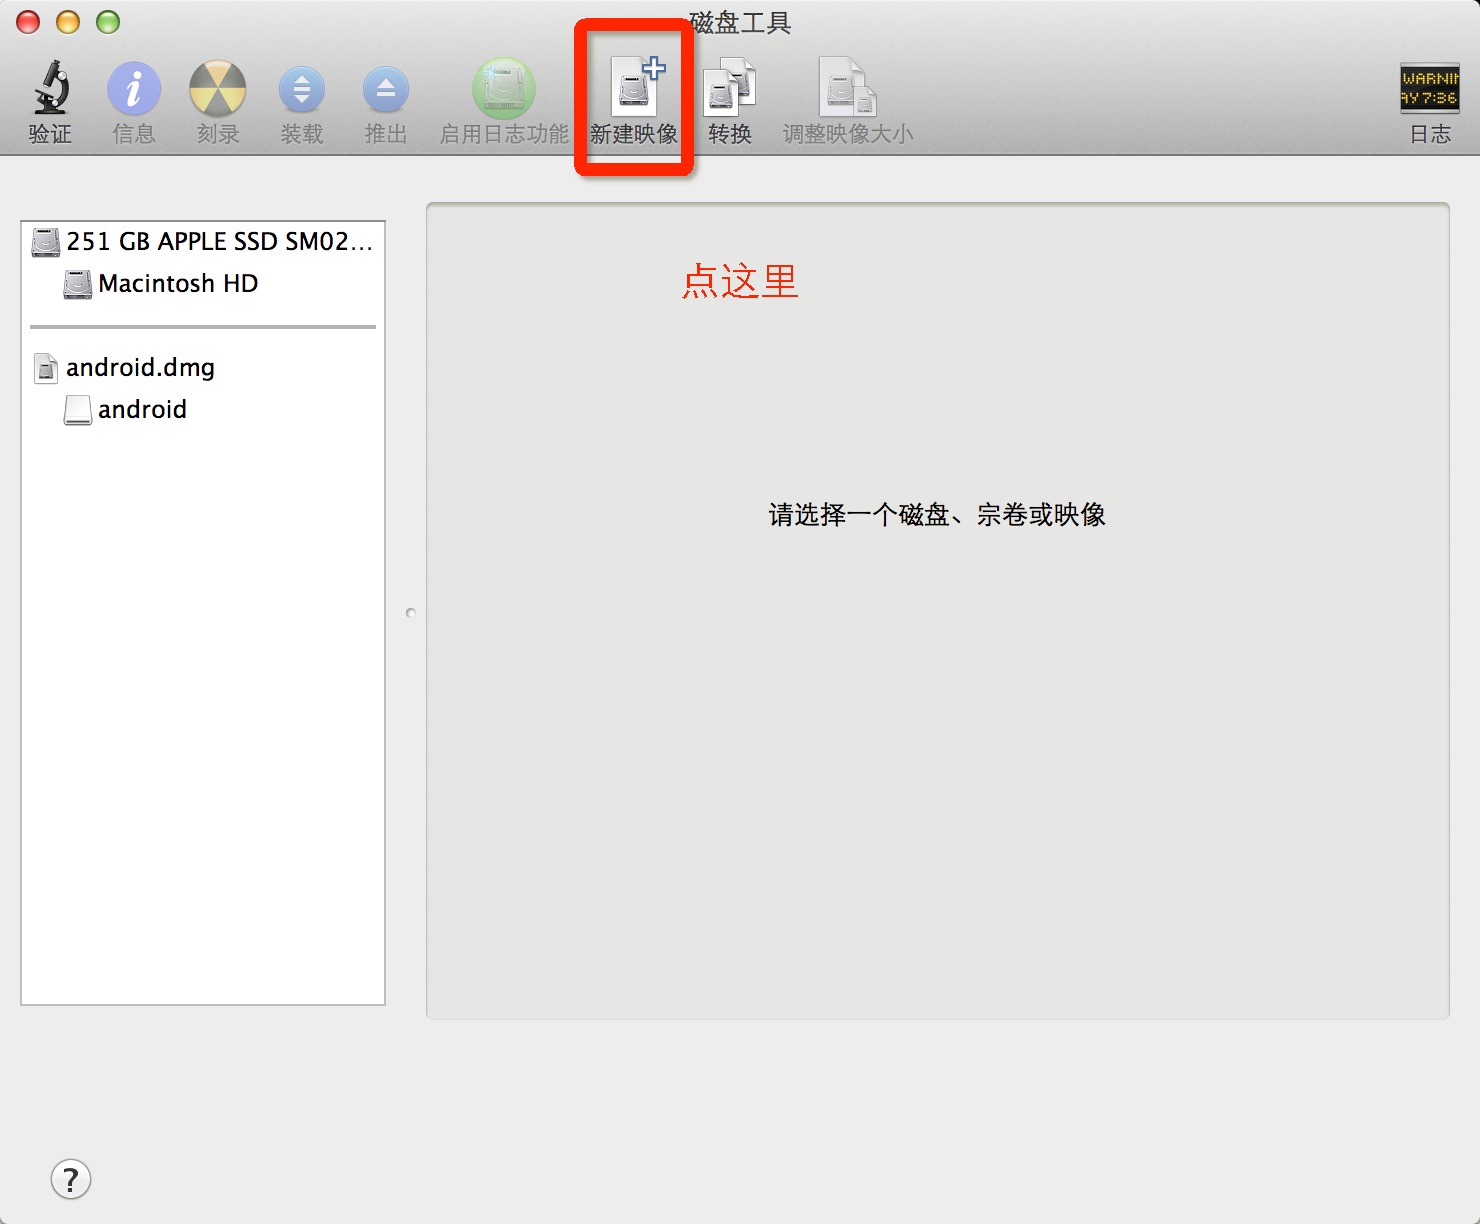1480x1224 pixels.
Task: Open the 信息 info toolbar button
Action: (x=134, y=89)
